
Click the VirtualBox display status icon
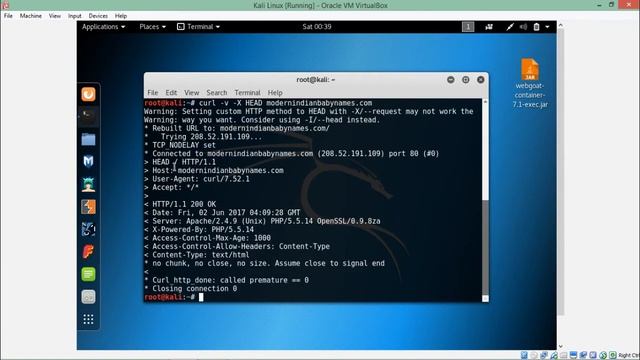point(573,356)
